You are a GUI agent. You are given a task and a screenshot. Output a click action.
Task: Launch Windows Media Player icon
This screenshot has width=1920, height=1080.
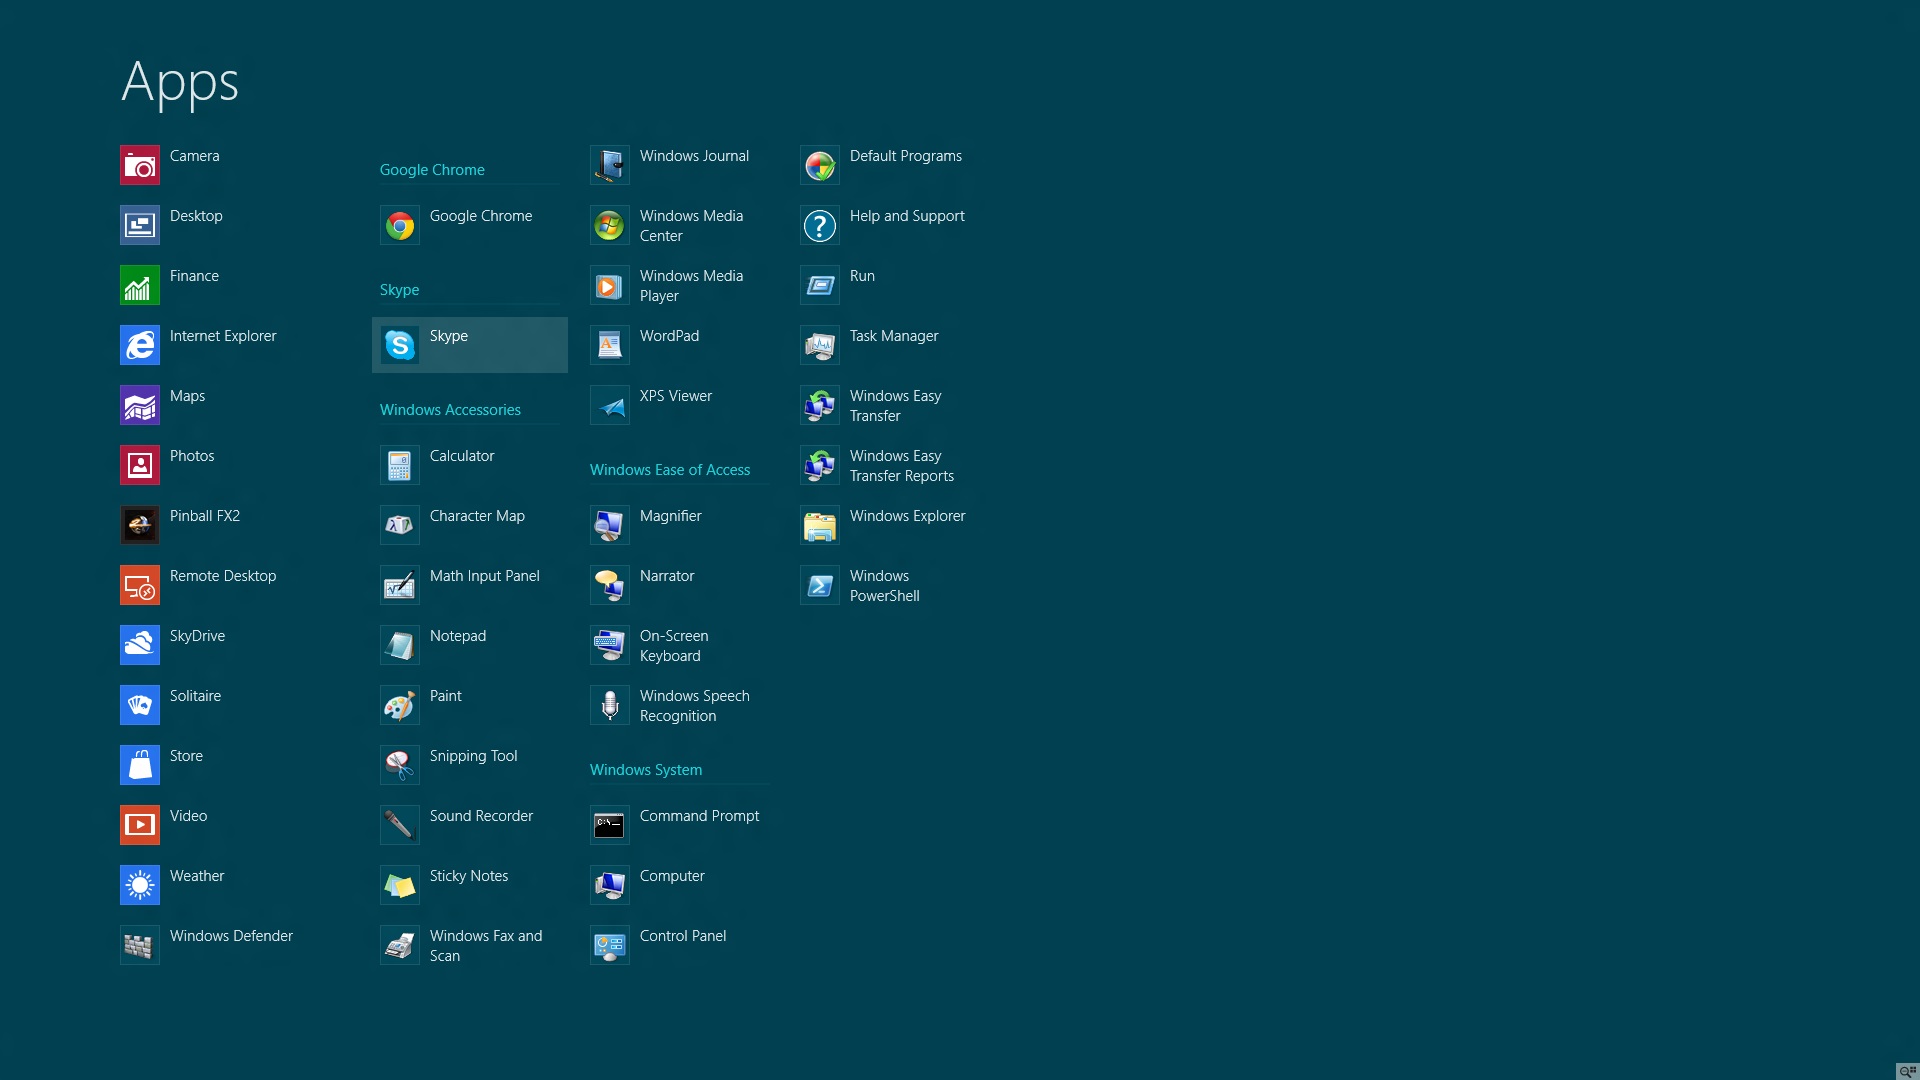(610, 285)
